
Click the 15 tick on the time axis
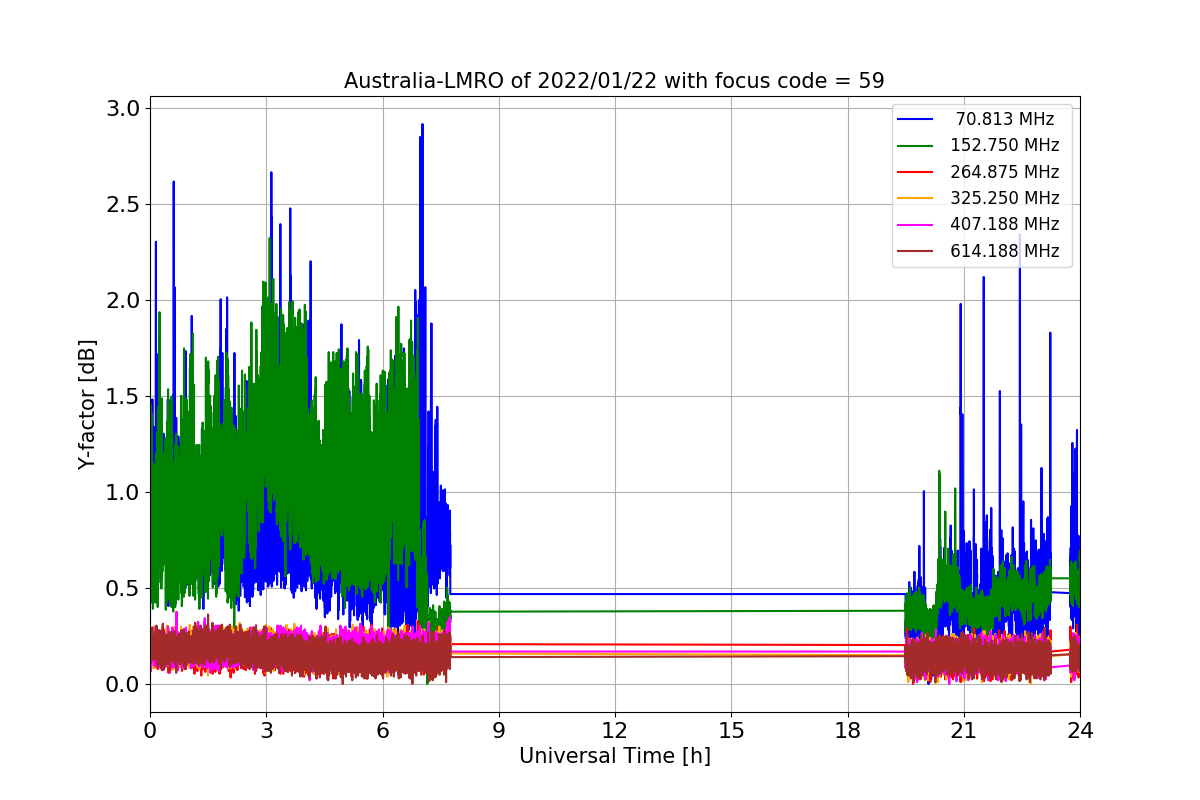click(x=731, y=731)
